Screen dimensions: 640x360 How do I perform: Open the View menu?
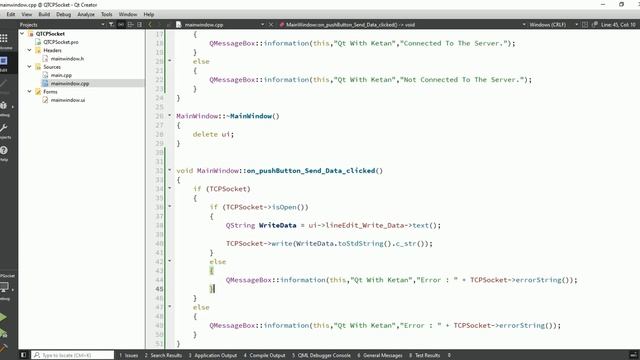coord(27,14)
